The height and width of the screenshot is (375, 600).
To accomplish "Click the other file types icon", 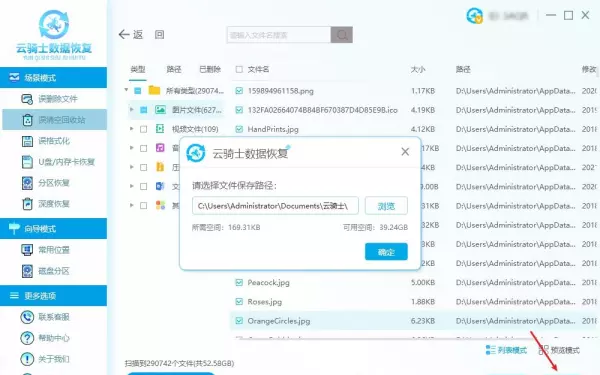I will [x=160, y=205].
